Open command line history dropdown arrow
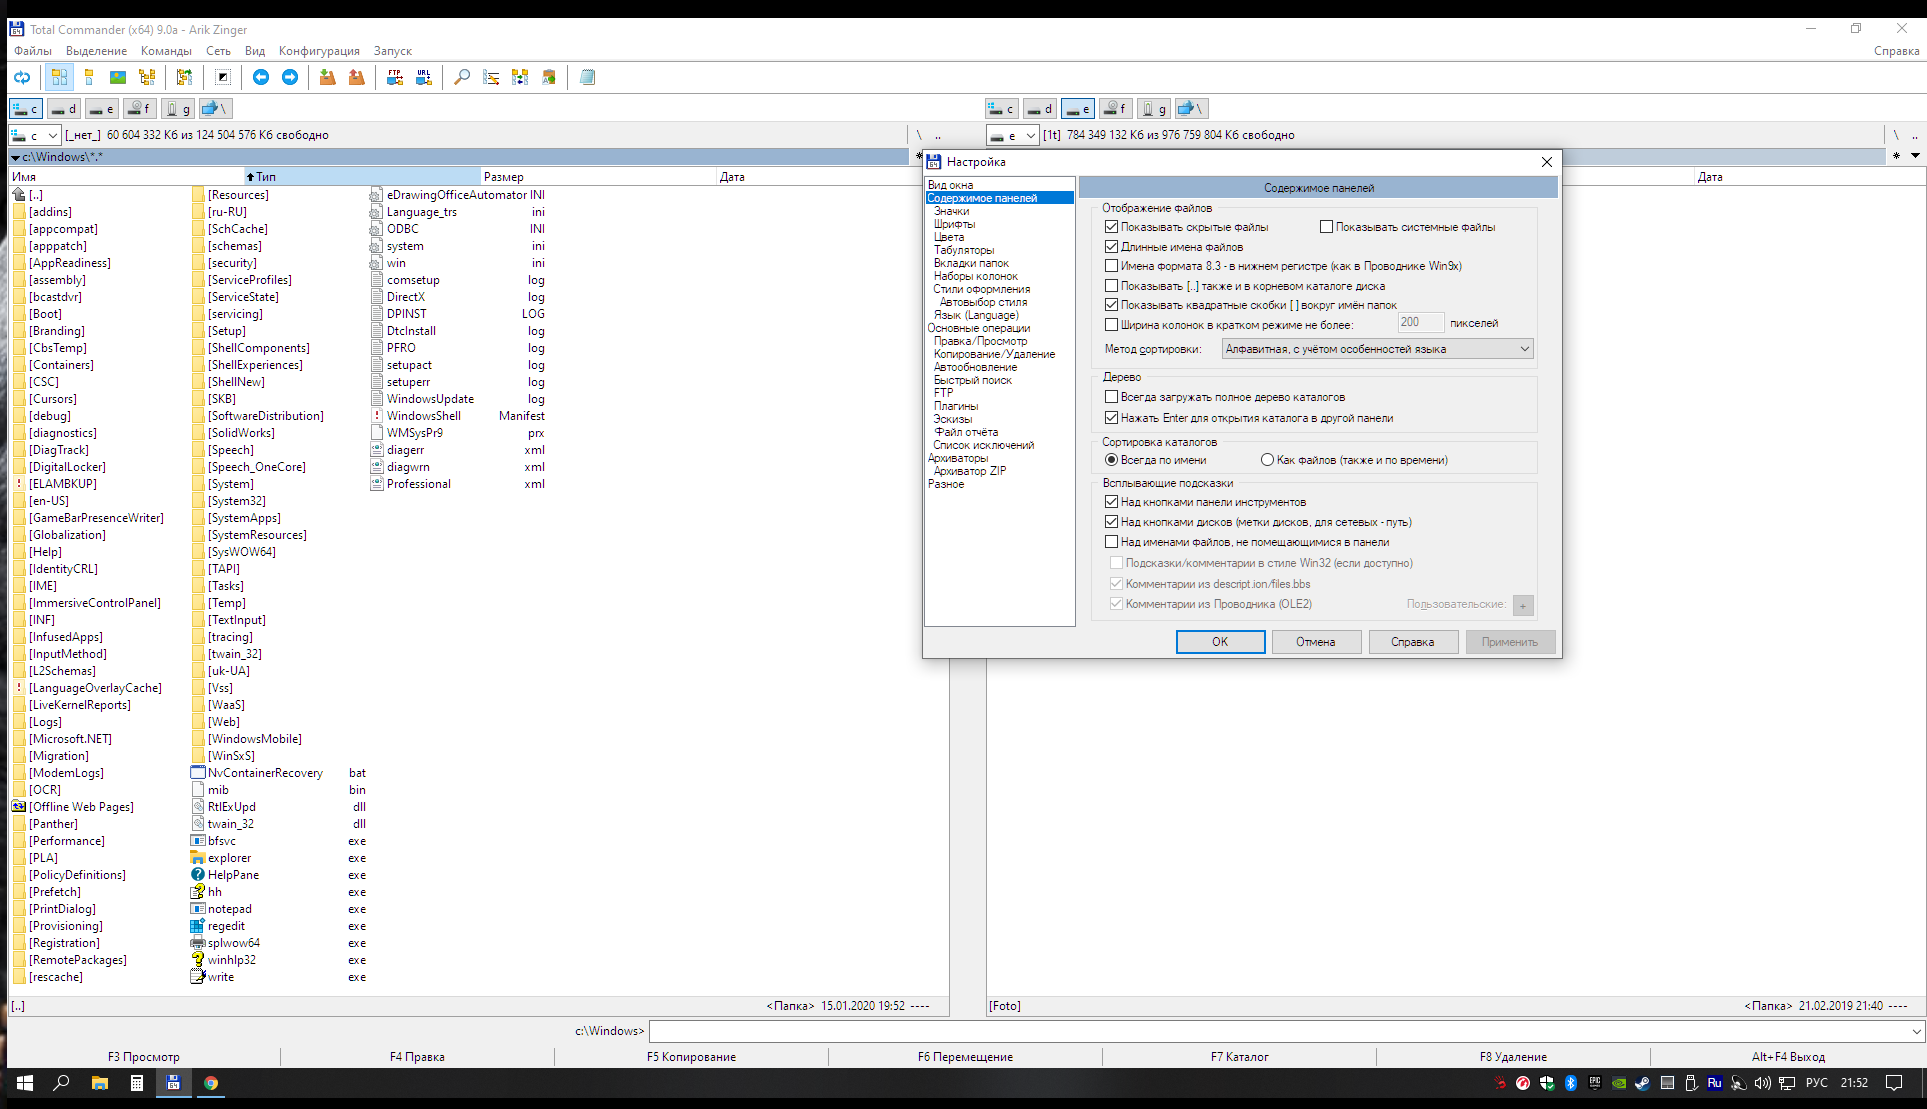1927x1109 pixels. click(1915, 1031)
